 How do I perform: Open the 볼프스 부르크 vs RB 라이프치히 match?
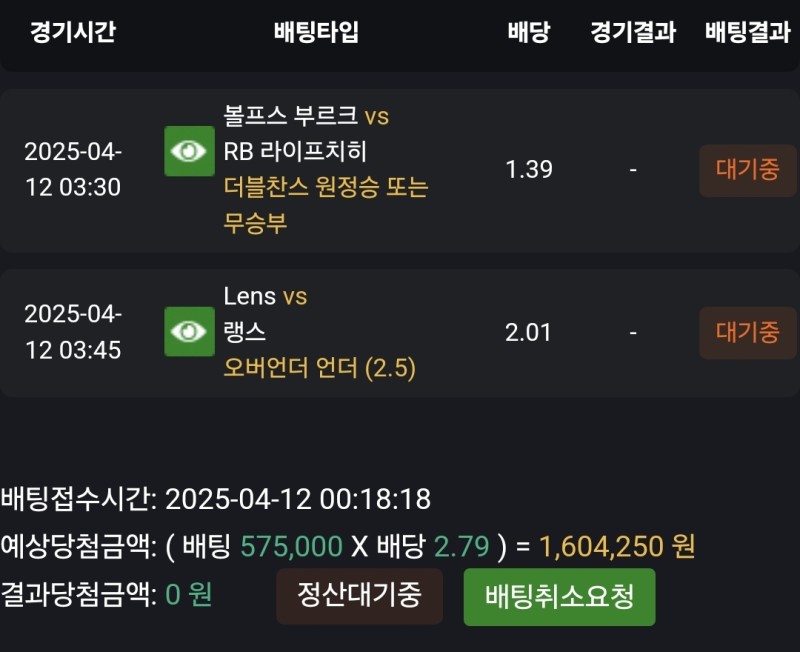[x=306, y=134]
